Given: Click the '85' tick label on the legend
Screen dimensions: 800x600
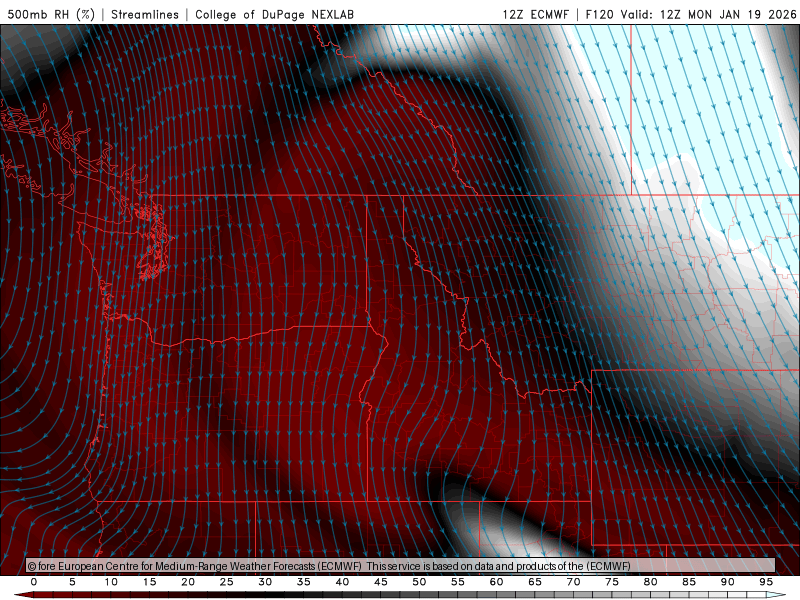Looking at the screenshot, I should click(x=689, y=582).
